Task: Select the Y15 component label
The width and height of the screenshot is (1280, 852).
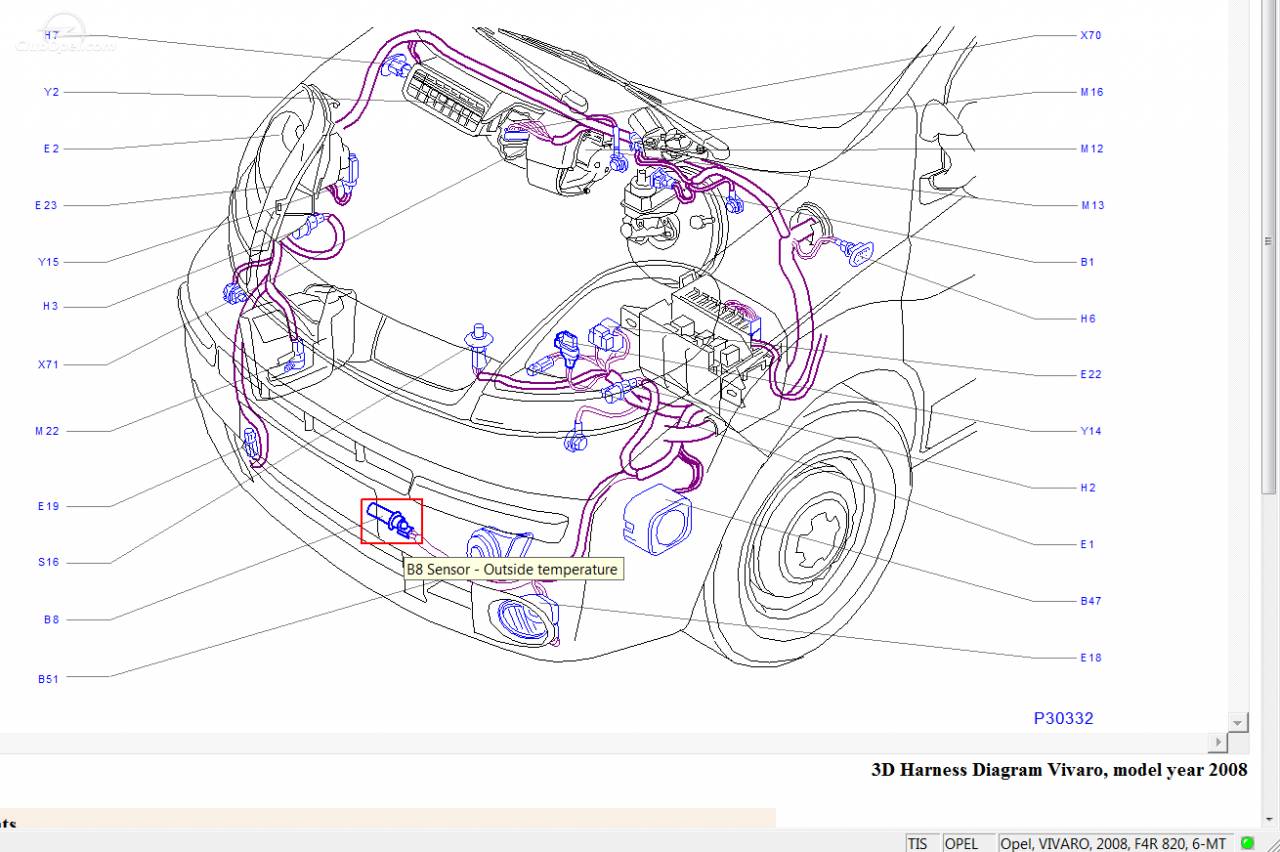Action: click(x=49, y=262)
